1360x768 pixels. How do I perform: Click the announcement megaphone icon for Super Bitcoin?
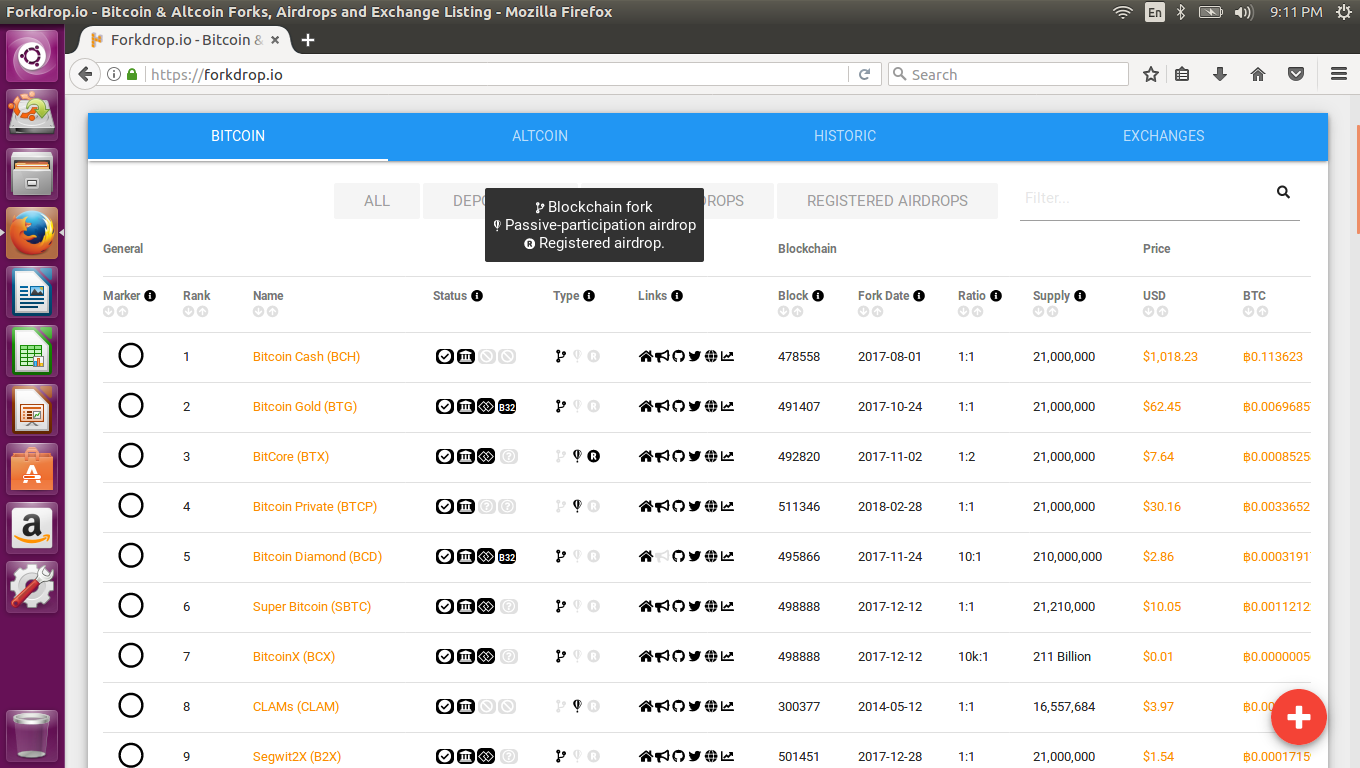click(661, 606)
